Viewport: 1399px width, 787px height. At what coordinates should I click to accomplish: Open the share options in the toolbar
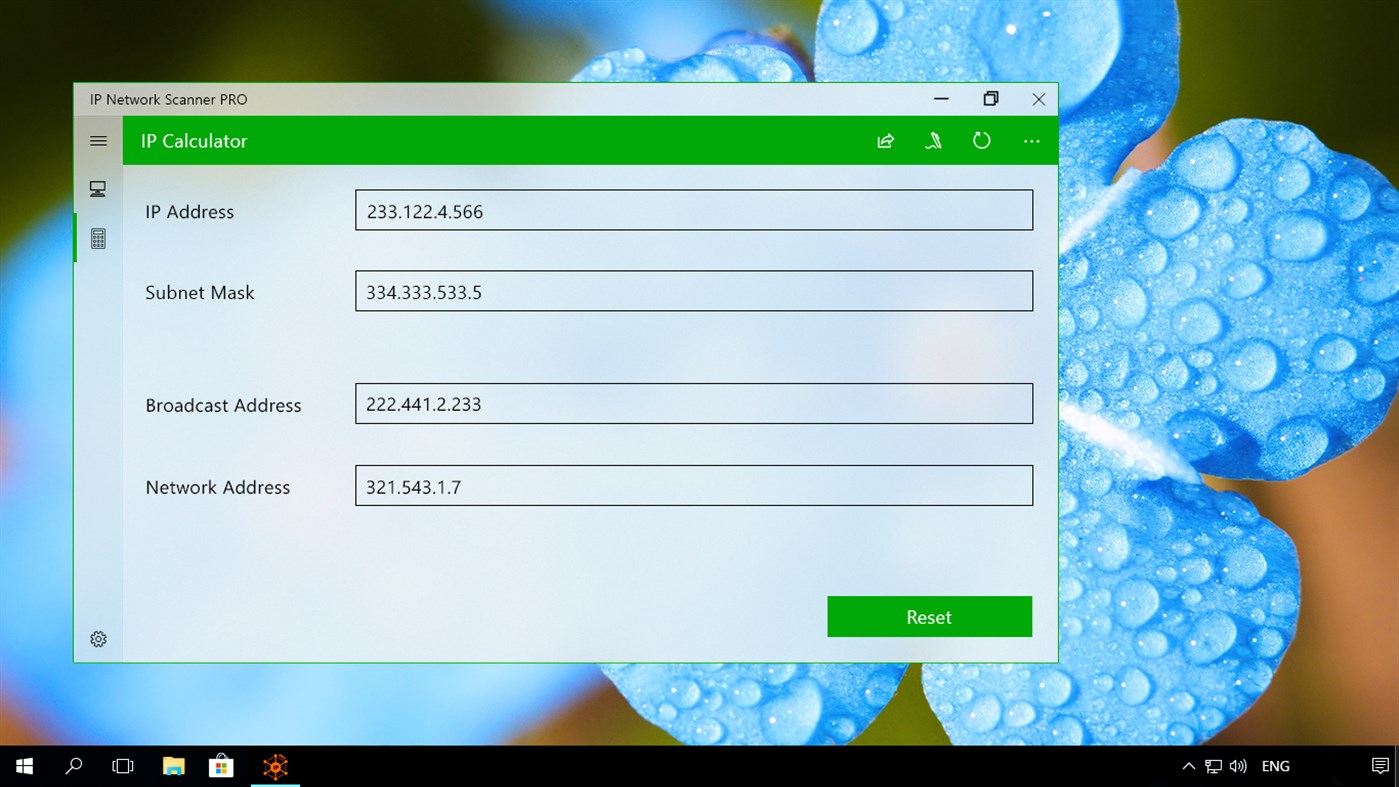[885, 140]
